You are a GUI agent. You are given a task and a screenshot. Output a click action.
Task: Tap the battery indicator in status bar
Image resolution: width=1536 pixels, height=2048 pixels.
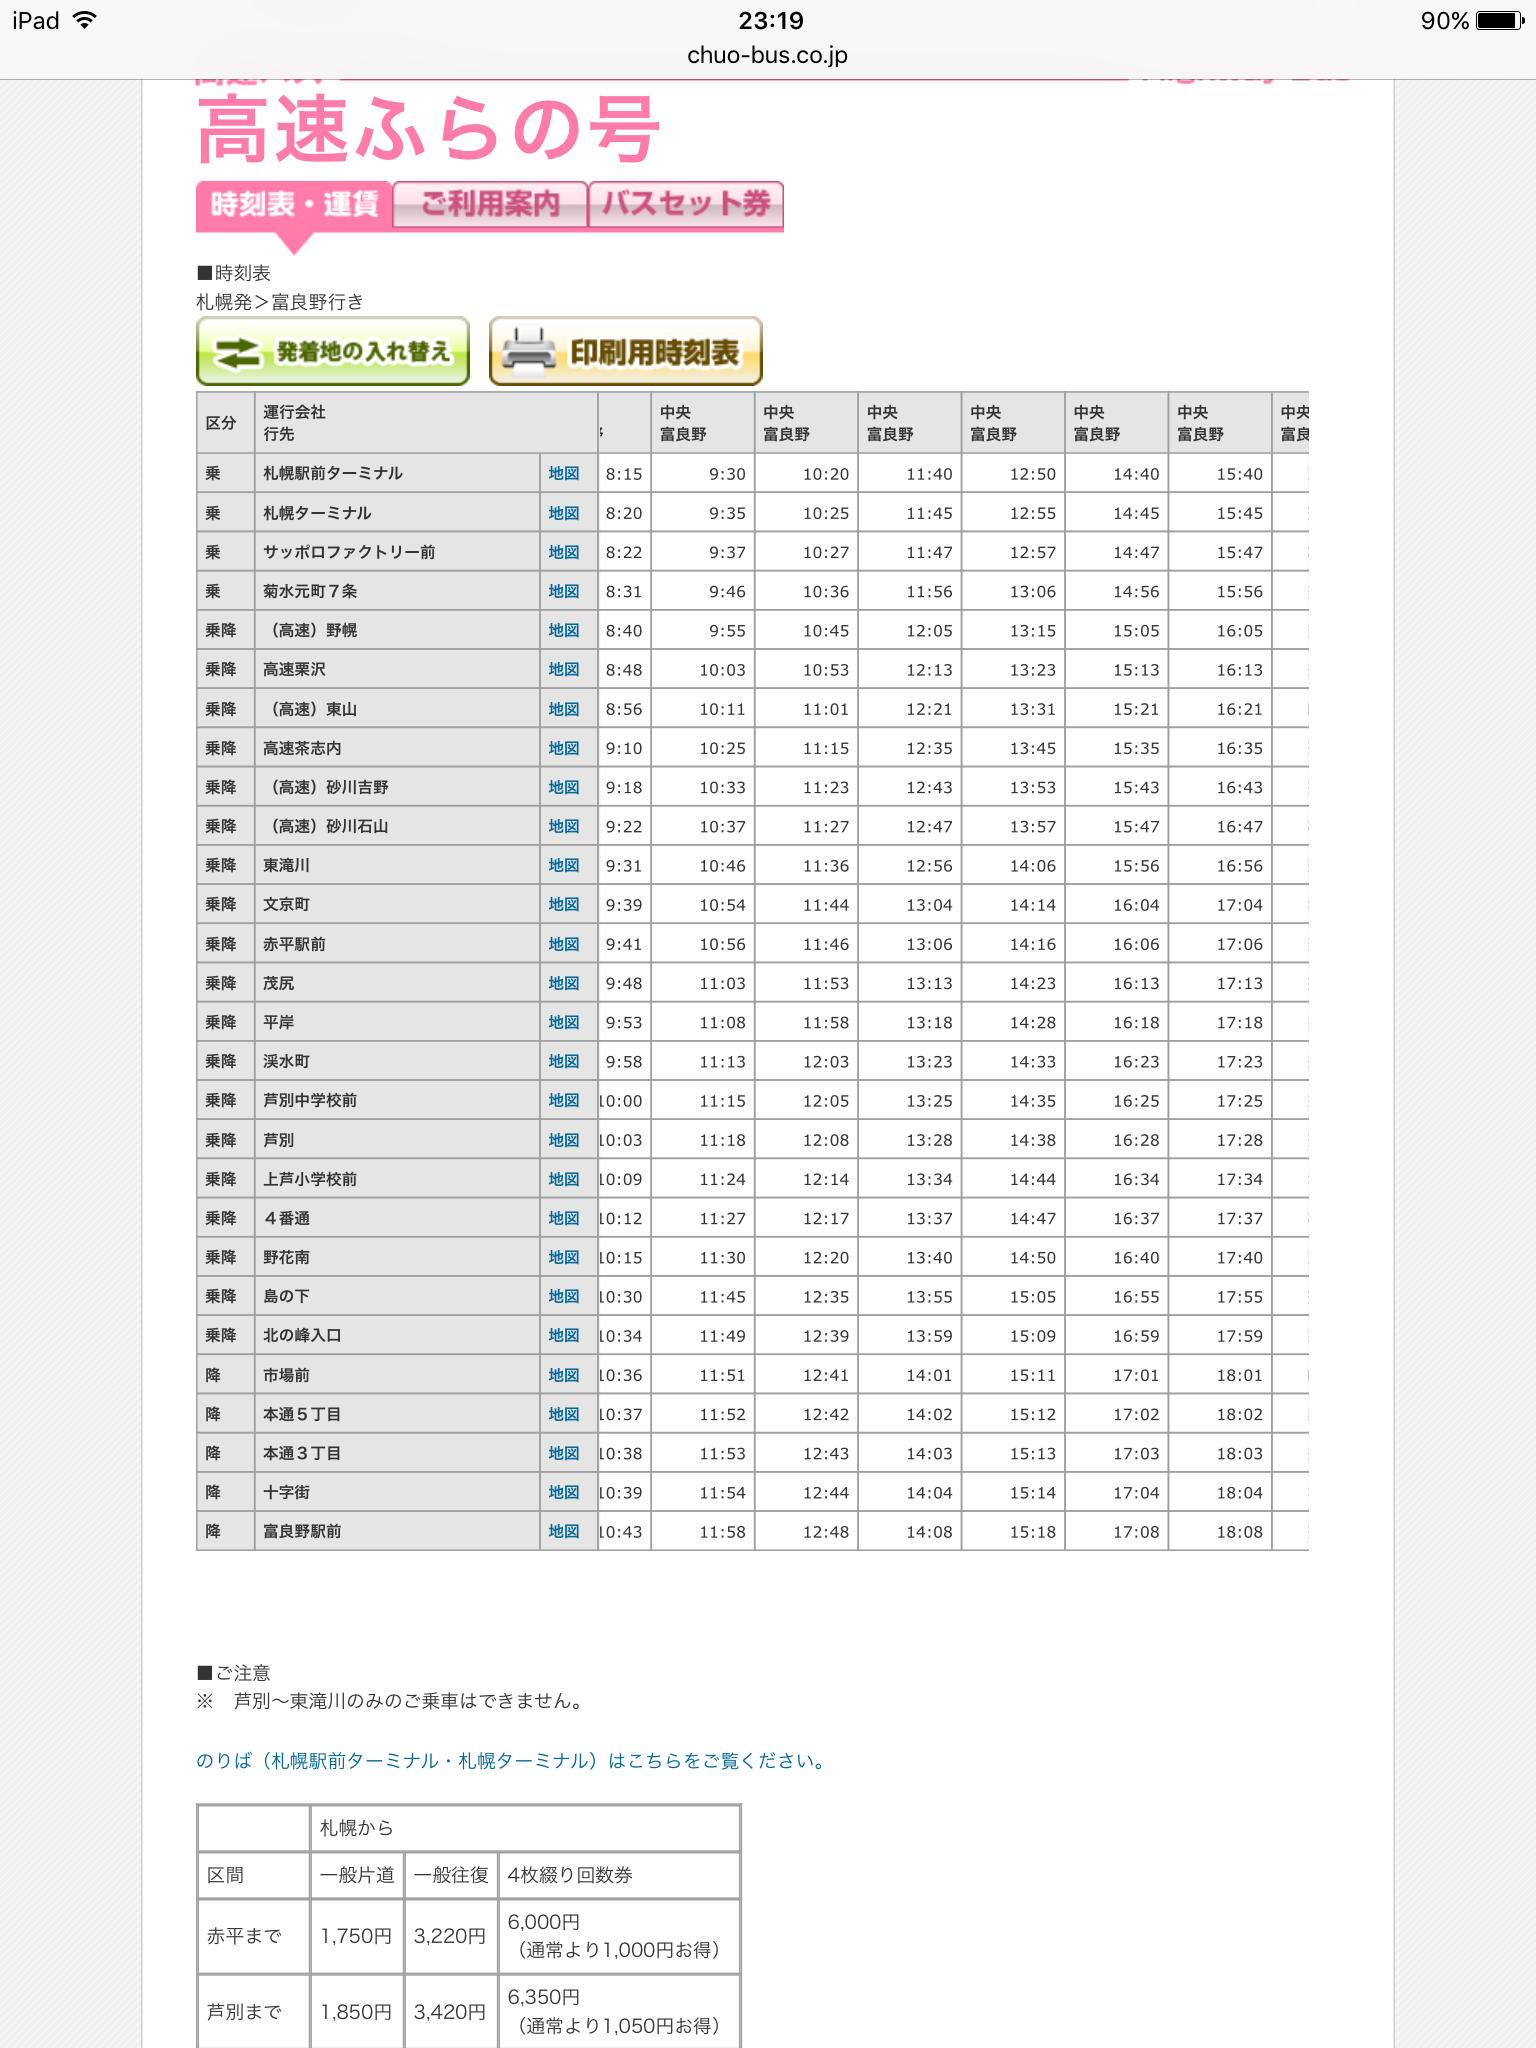pyautogui.click(x=1500, y=21)
